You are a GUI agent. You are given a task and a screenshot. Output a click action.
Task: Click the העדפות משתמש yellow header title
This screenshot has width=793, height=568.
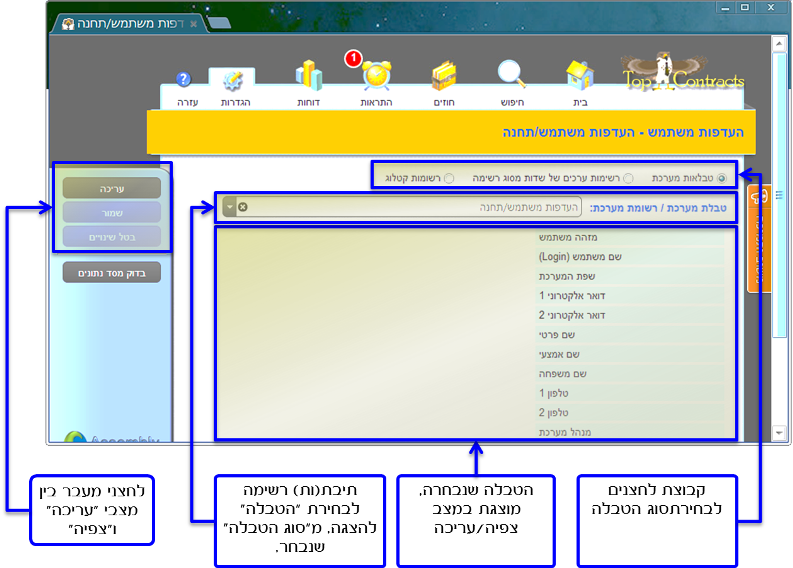pos(623,133)
